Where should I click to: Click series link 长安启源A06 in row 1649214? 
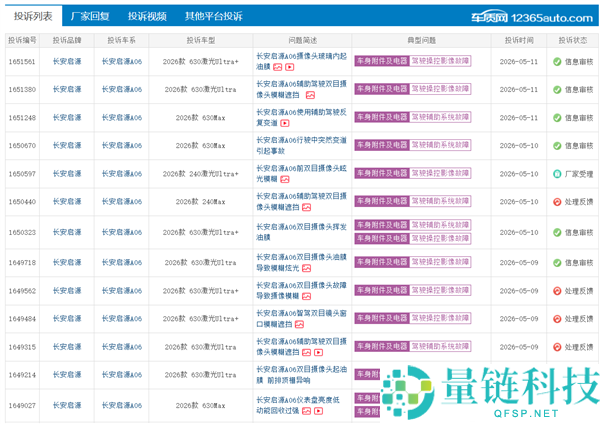tap(122, 375)
